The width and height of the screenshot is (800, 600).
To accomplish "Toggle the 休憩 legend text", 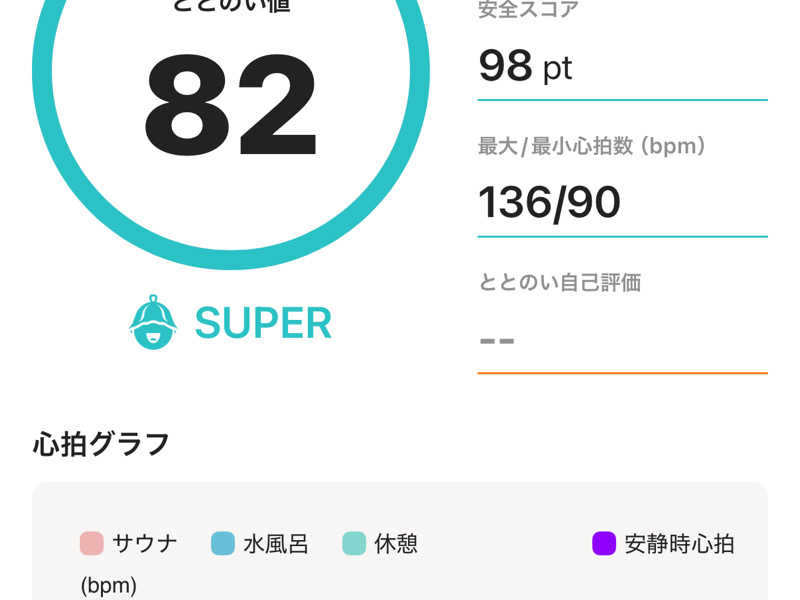I will 396,544.
